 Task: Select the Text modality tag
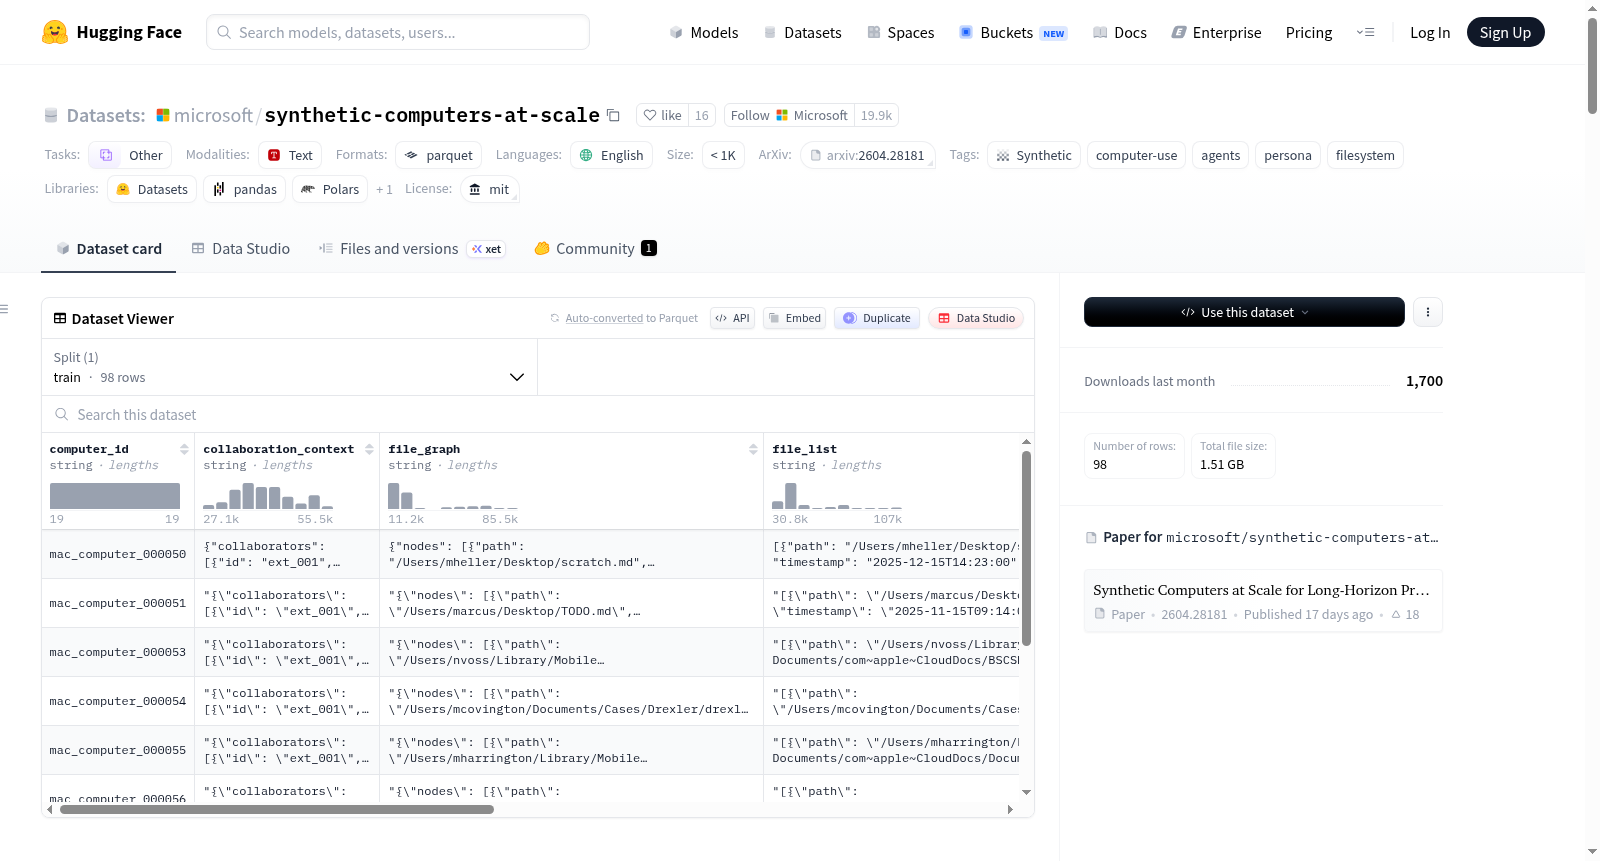[290, 155]
